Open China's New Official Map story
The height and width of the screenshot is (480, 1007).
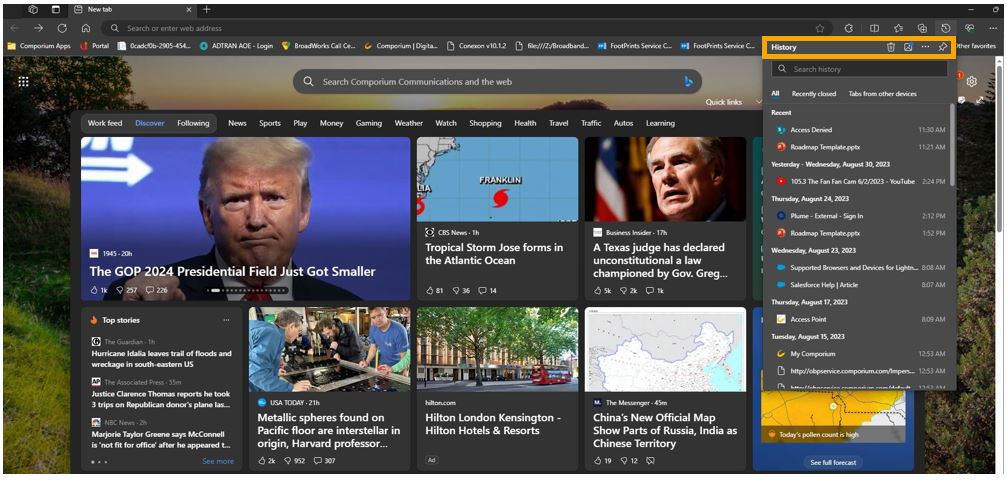(665, 431)
